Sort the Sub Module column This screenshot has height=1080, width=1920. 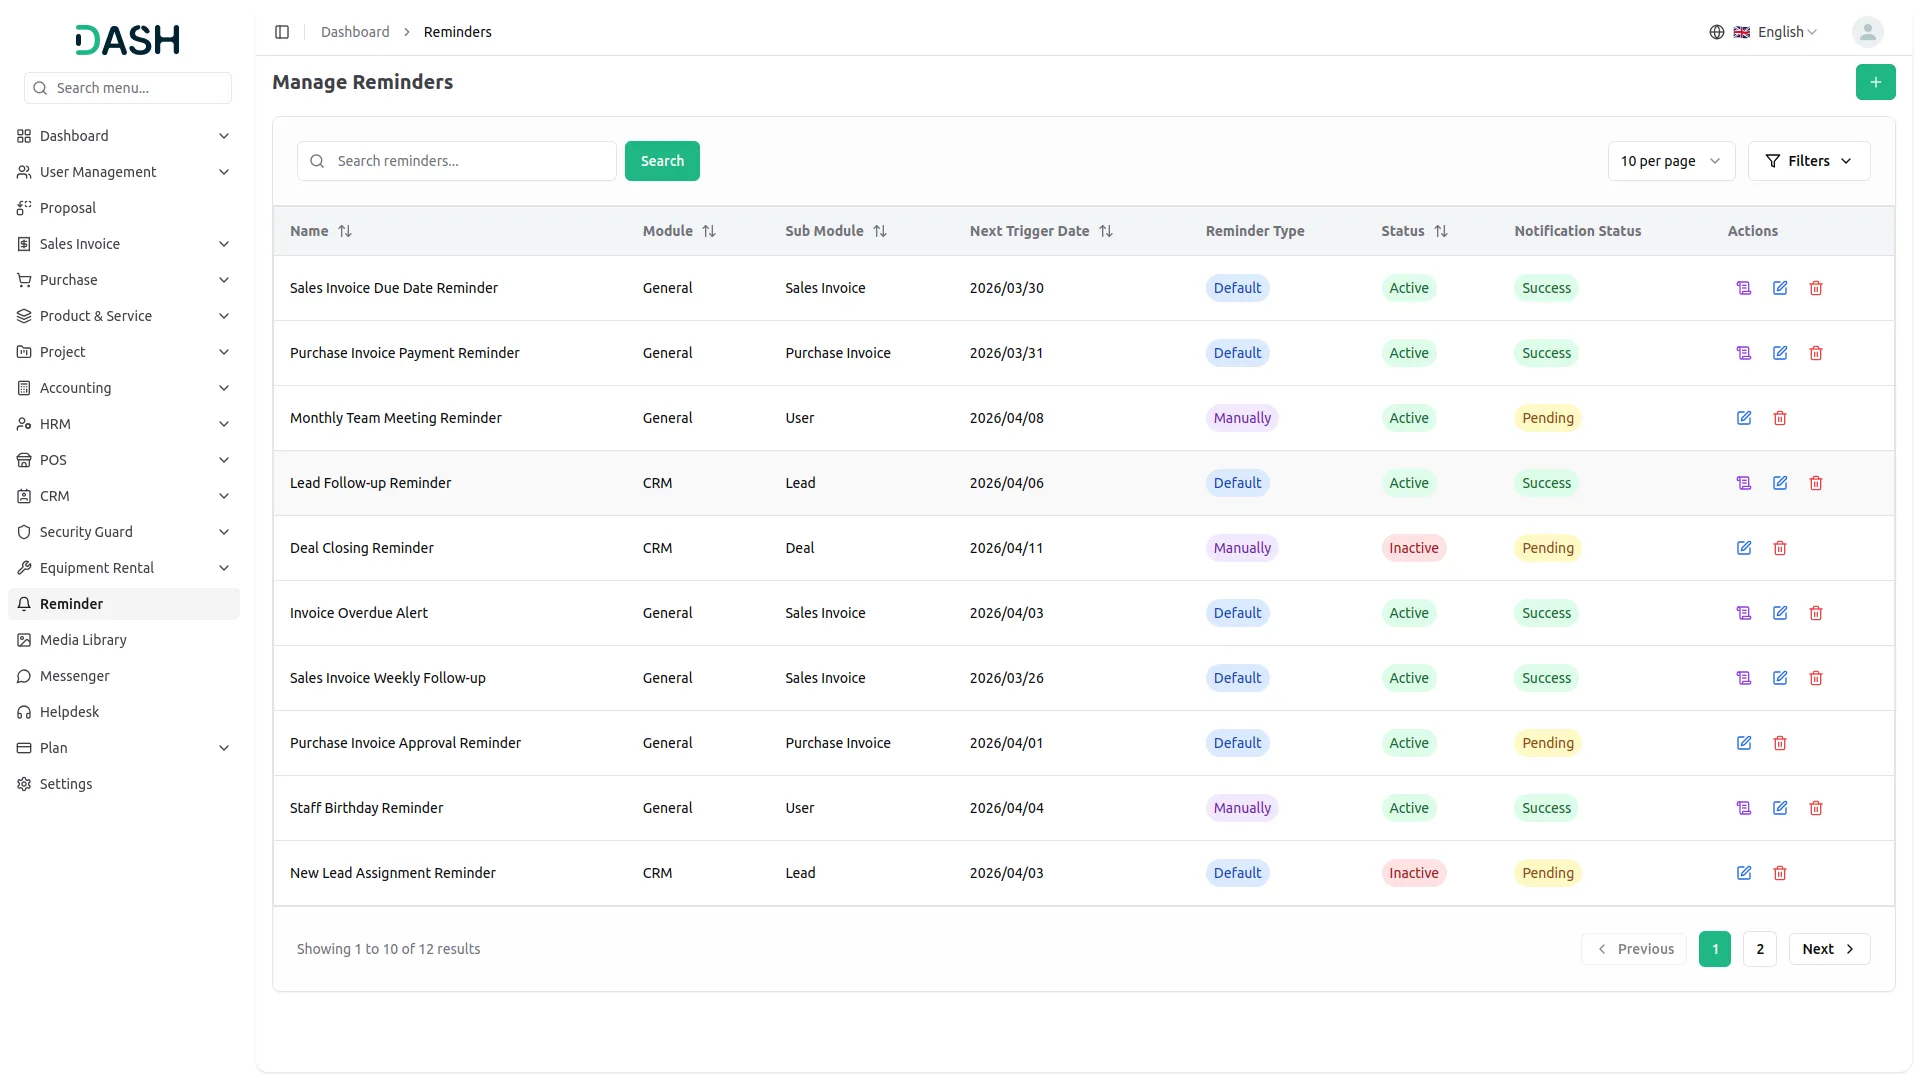point(880,231)
